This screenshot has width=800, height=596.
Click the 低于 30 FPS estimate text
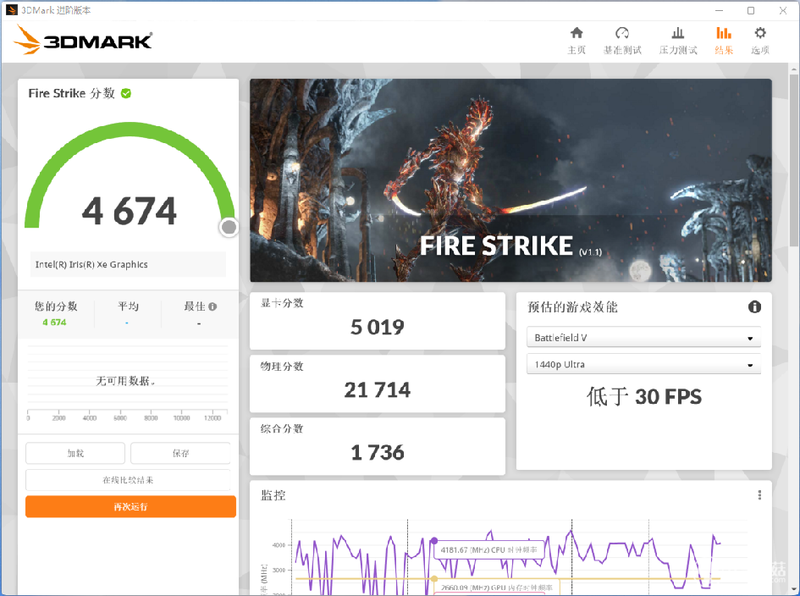click(x=644, y=396)
